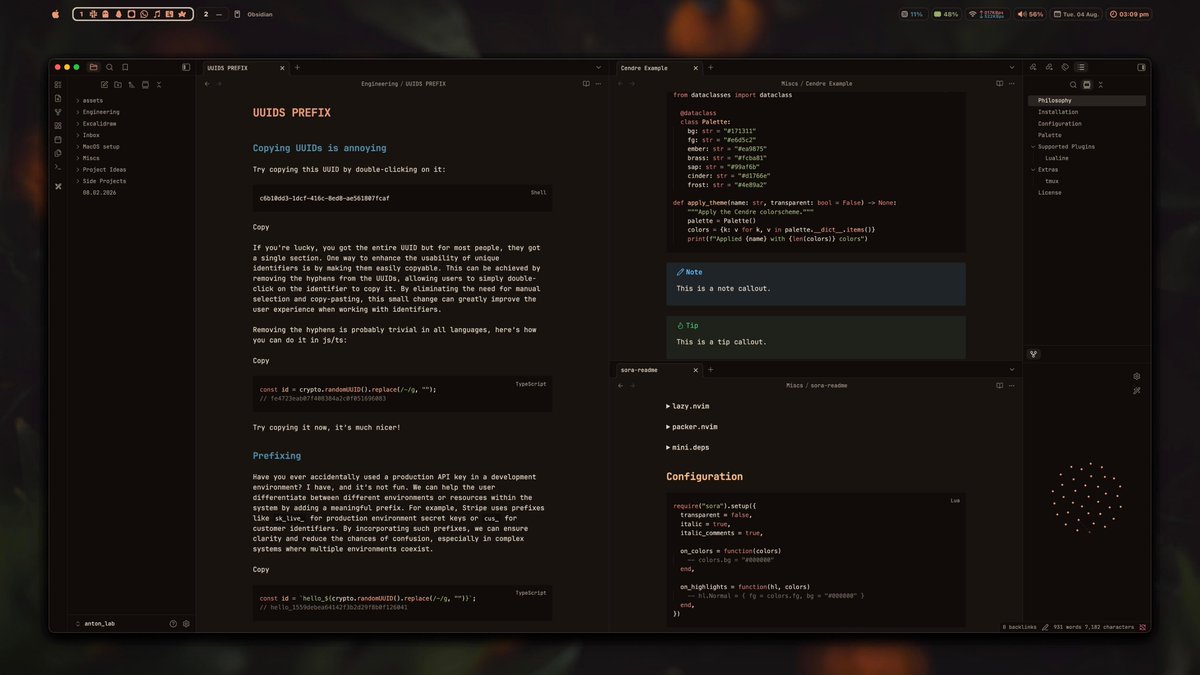Create a new folder from file explorer toolbar
The image size is (1200, 675).
click(x=118, y=84)
